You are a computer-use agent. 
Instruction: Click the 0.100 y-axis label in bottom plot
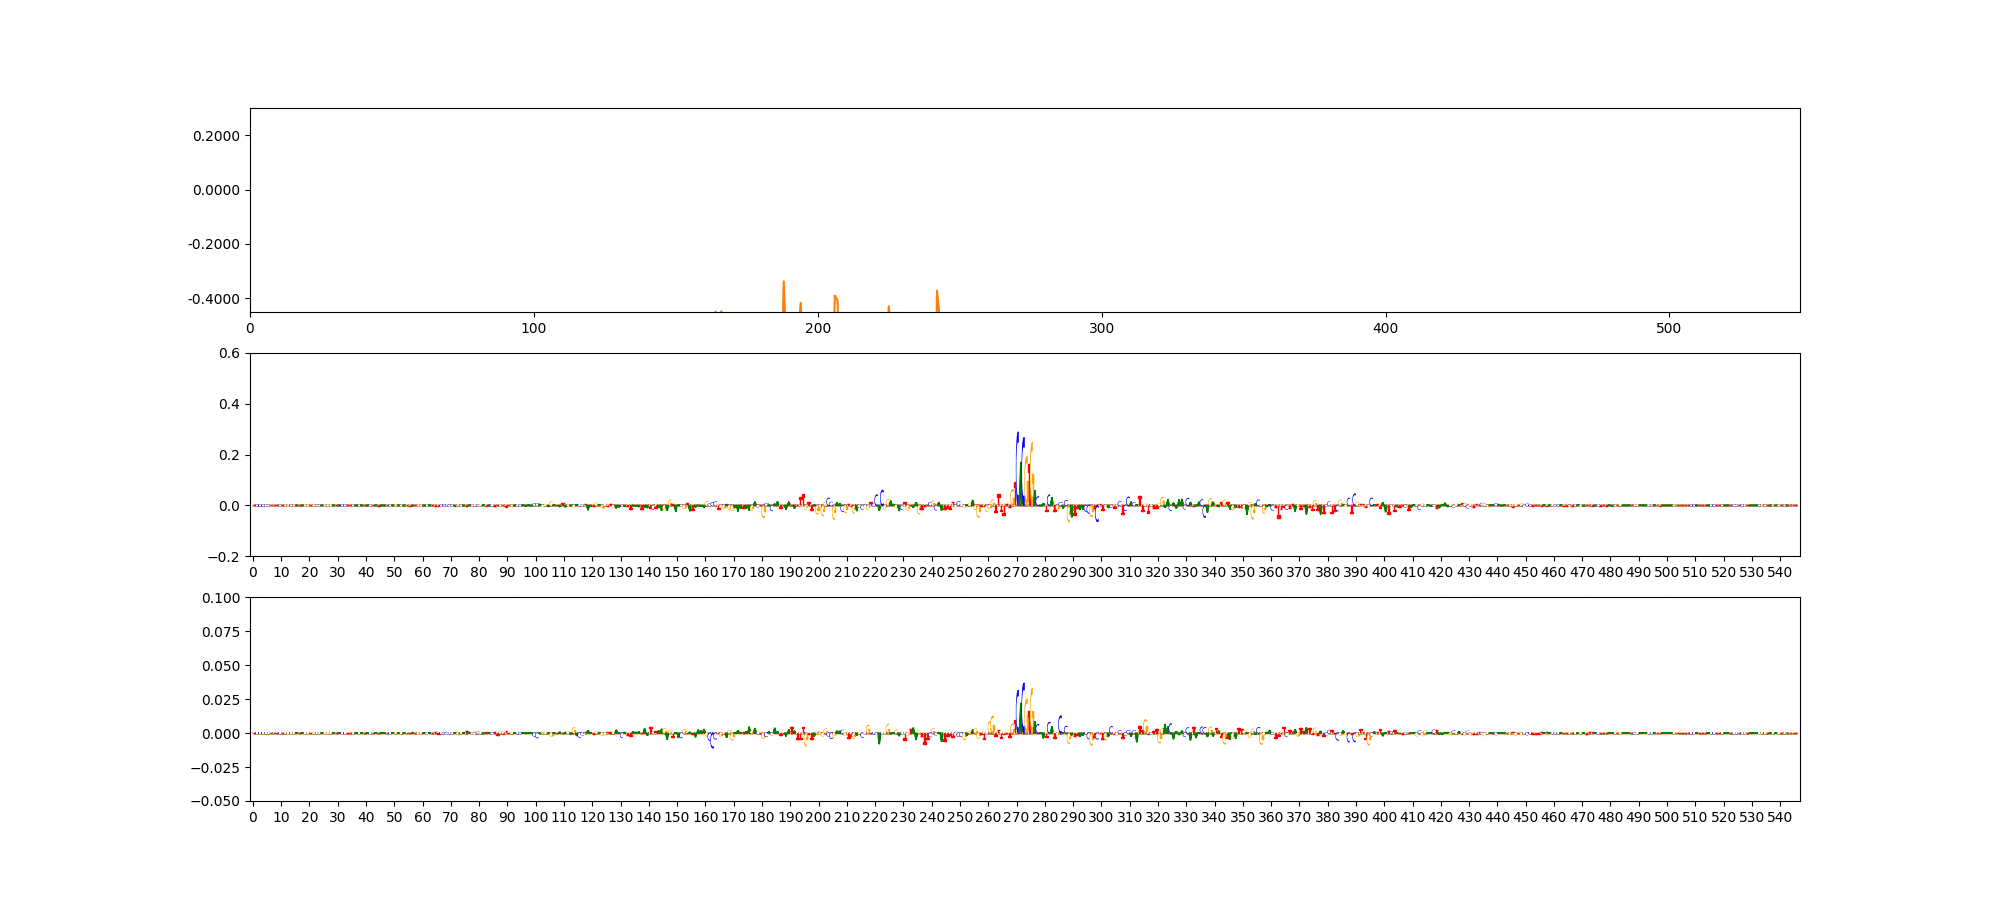click(x=222, y=598)
